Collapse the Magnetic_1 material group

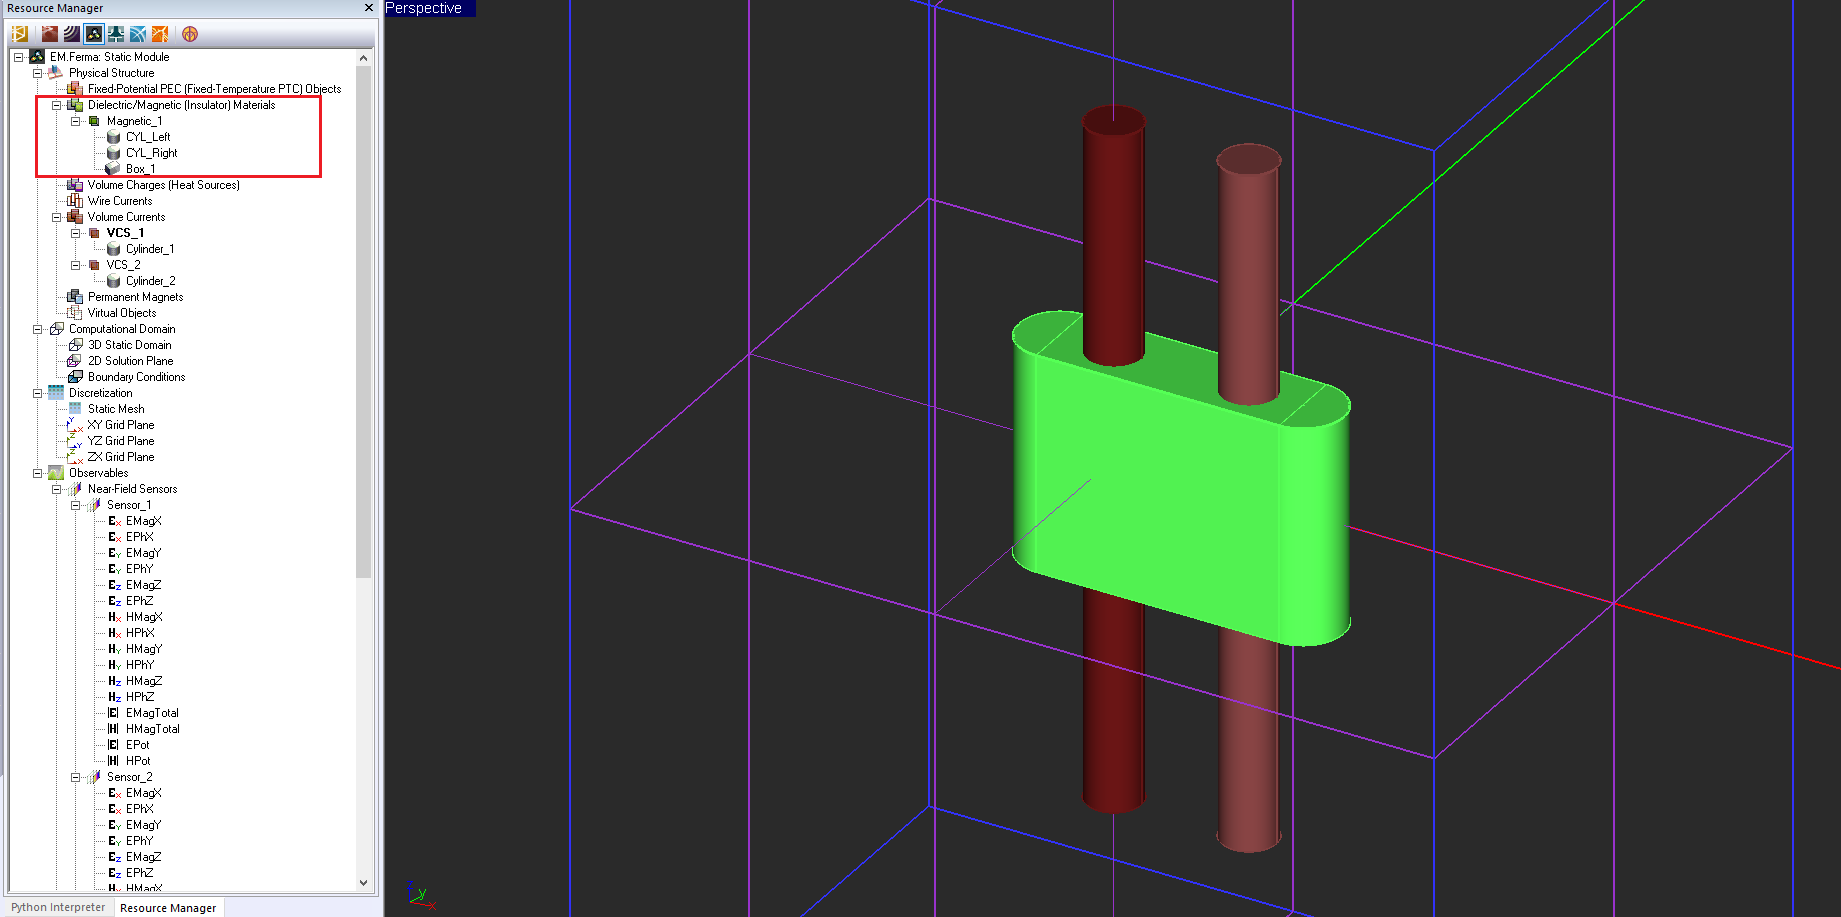pyautogui.click(x=75, y=121)
